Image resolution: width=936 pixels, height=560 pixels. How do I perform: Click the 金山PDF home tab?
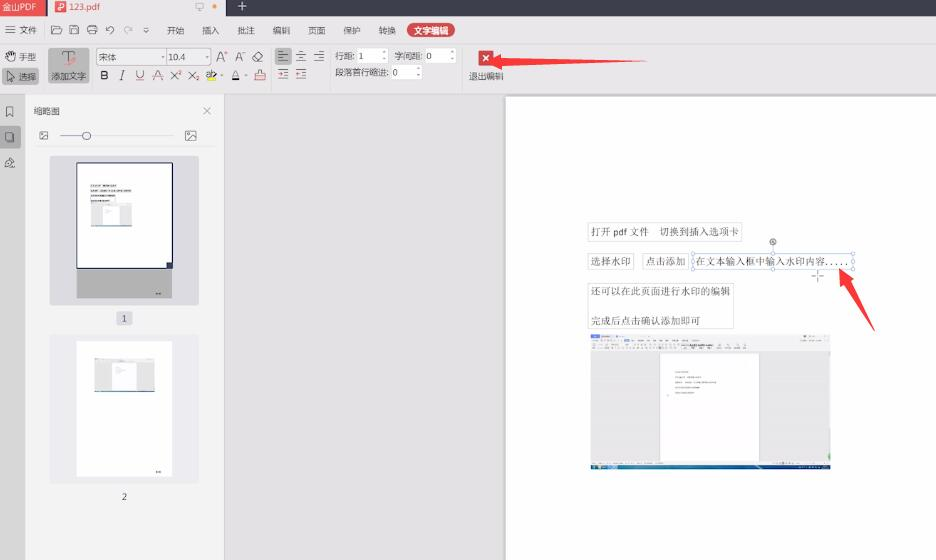coord(22,7)
